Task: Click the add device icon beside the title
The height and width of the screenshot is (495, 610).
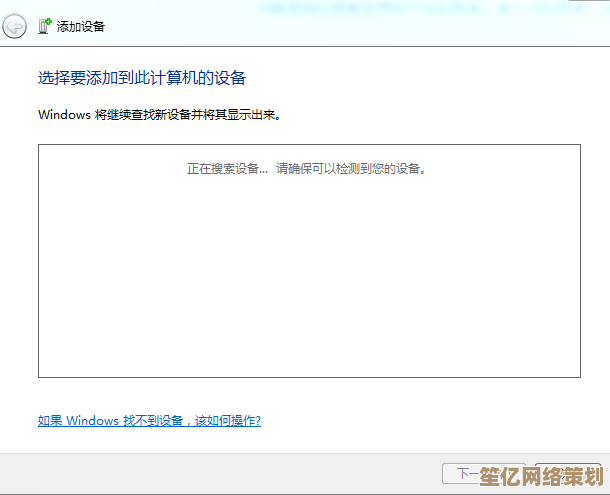Action: [x=43, y=27]
